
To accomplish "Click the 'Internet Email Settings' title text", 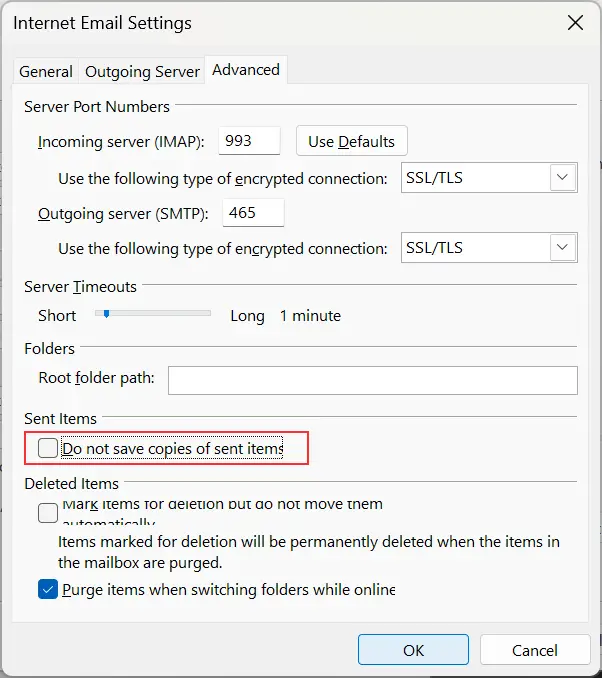I will click(103, 23).
